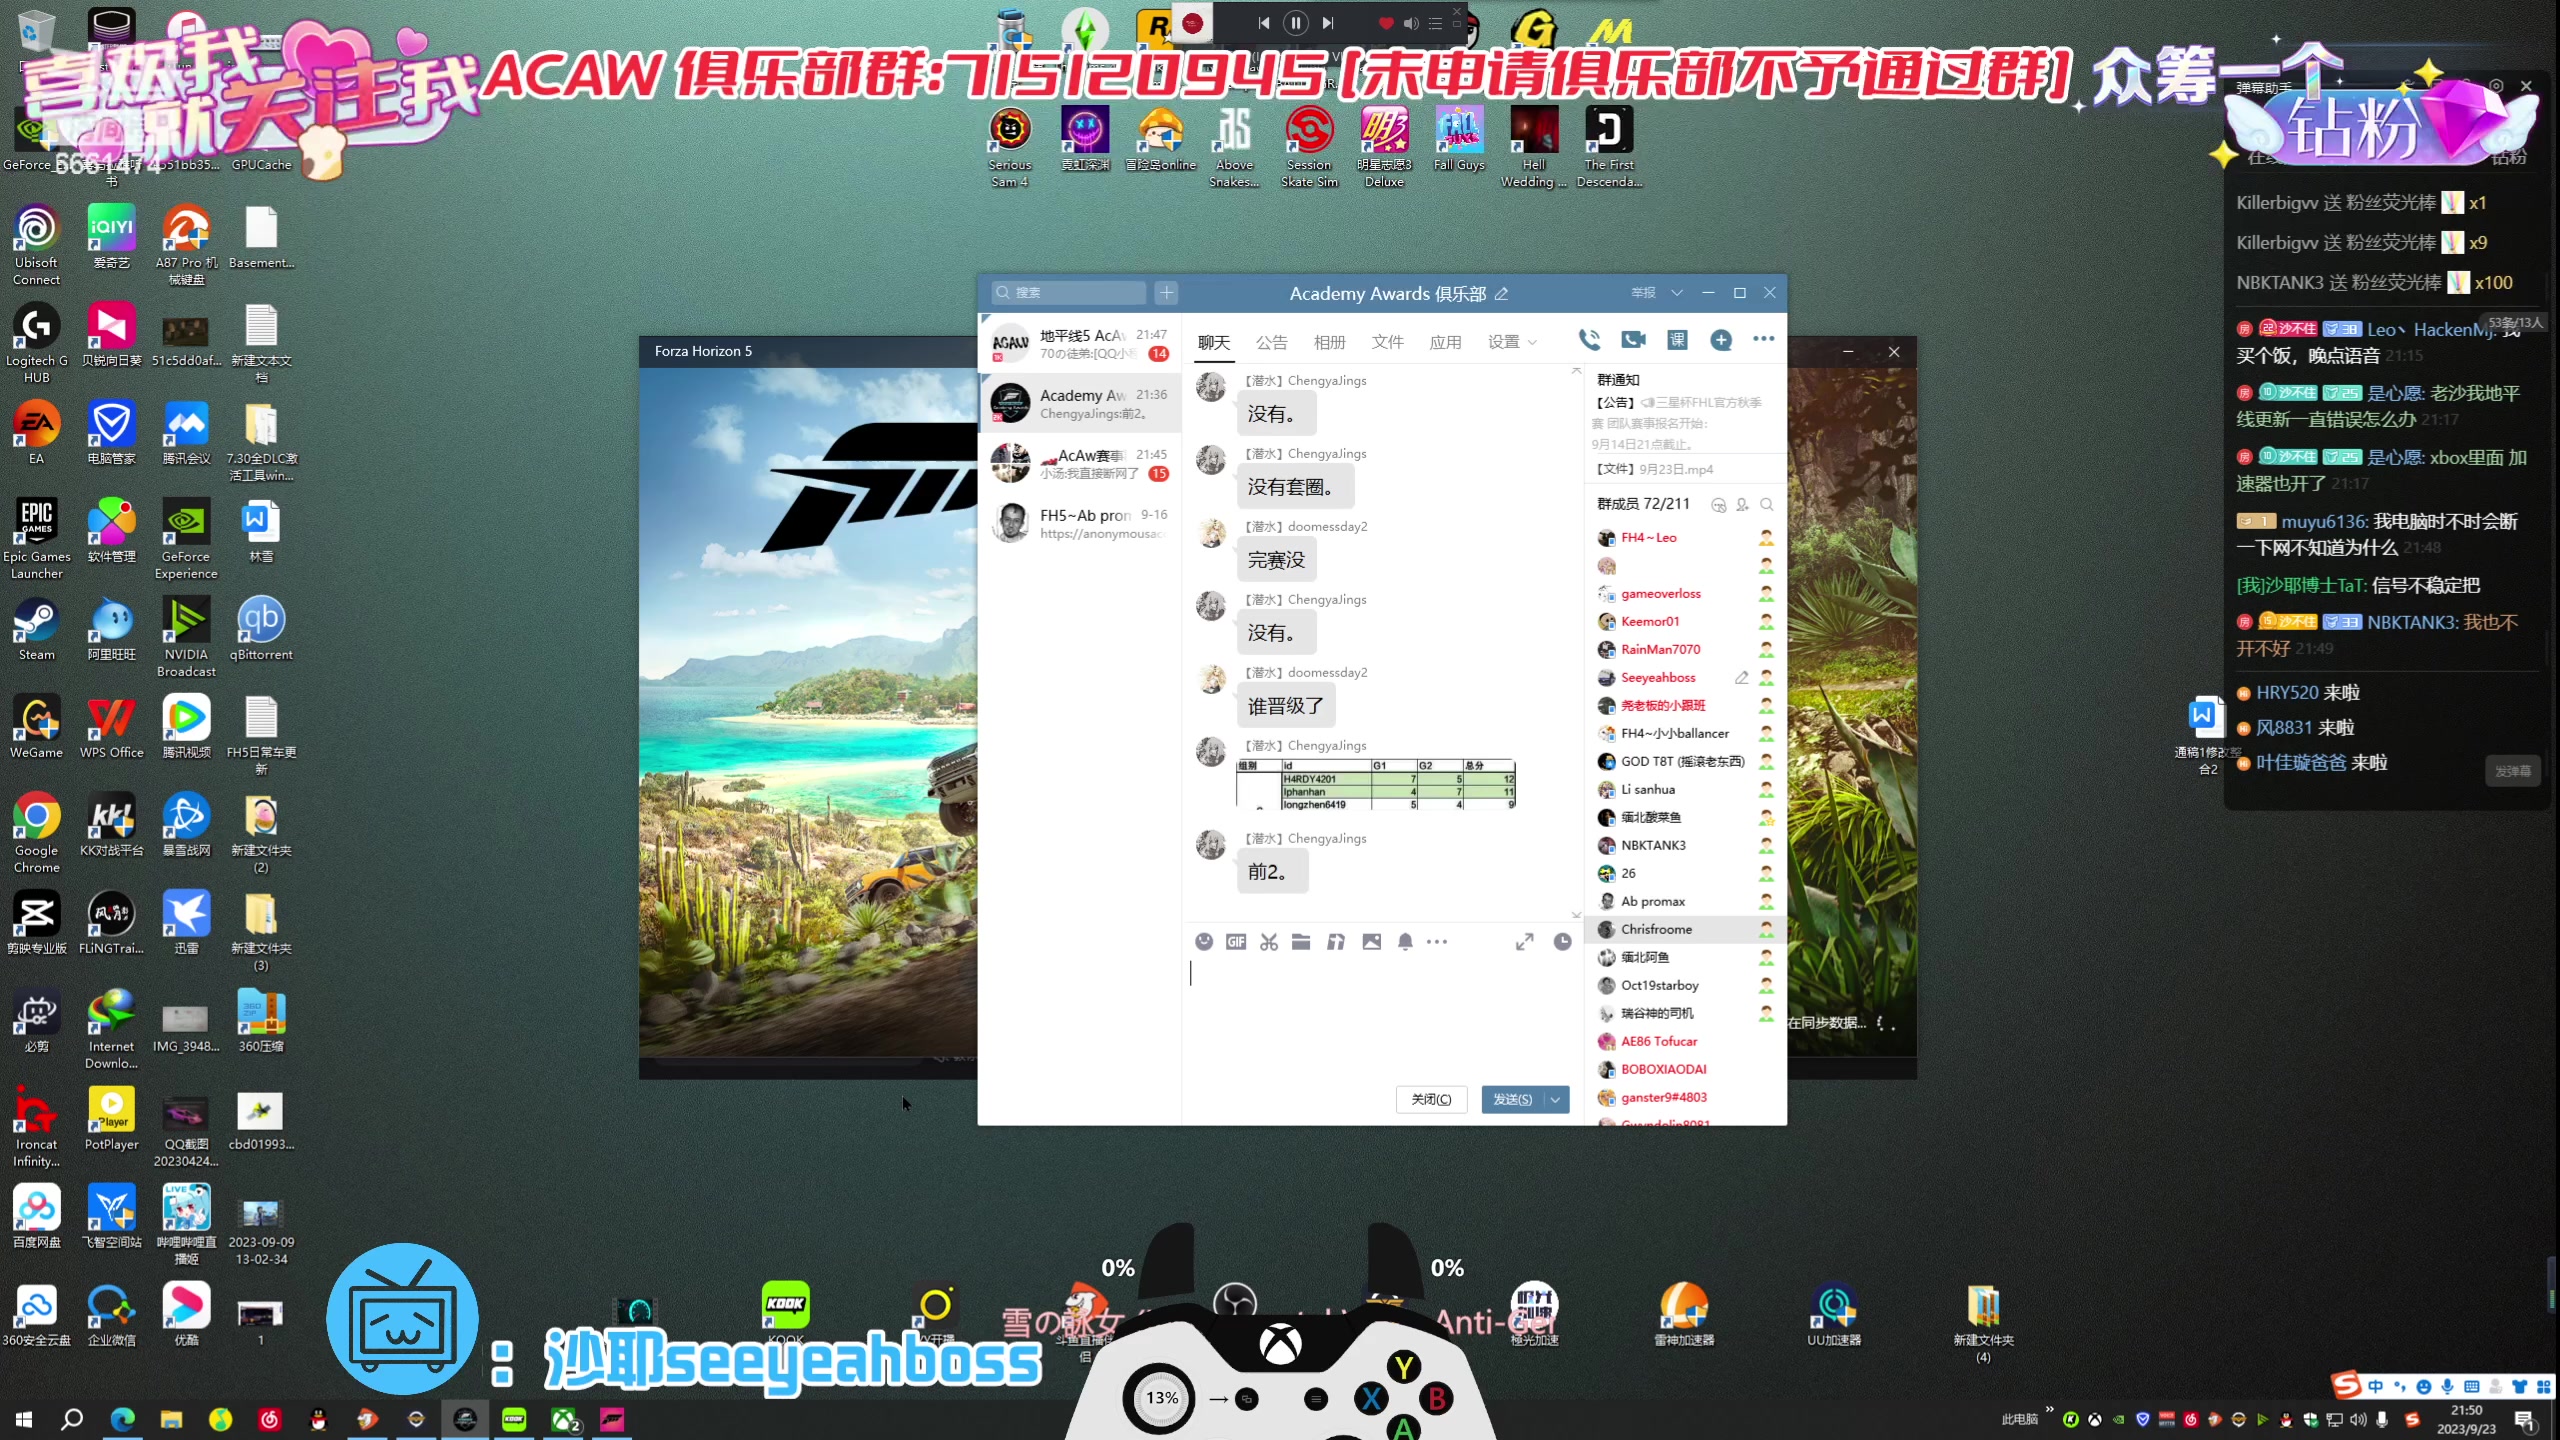Open send options with the arrow beside 发送(S)
The height and width of the screenshot is (1440, 2560).
click(1556, 1099)
